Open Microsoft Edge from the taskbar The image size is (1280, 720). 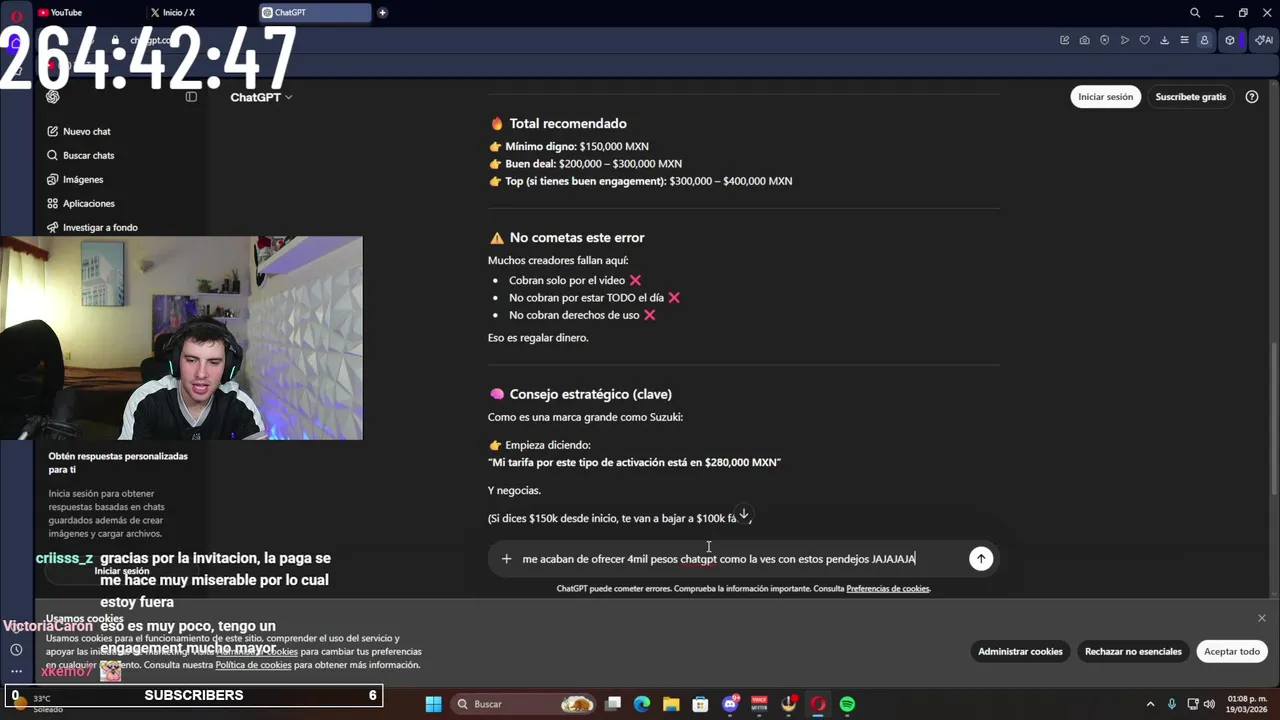click(x=642, y=704)
